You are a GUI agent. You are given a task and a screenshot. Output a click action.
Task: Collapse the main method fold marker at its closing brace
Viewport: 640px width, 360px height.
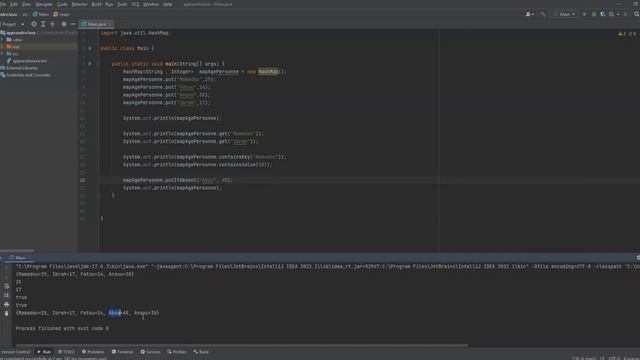(98, 196)
